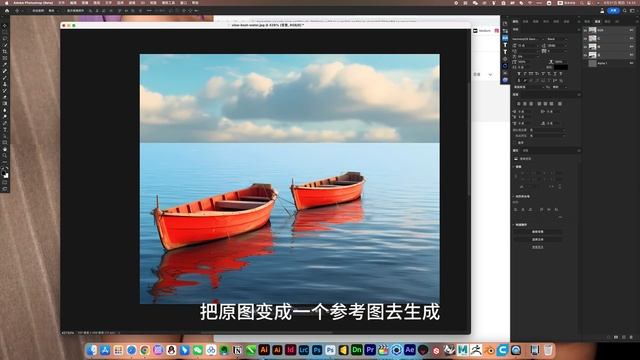Click the paragraph align left button

(x=519, y=104)
